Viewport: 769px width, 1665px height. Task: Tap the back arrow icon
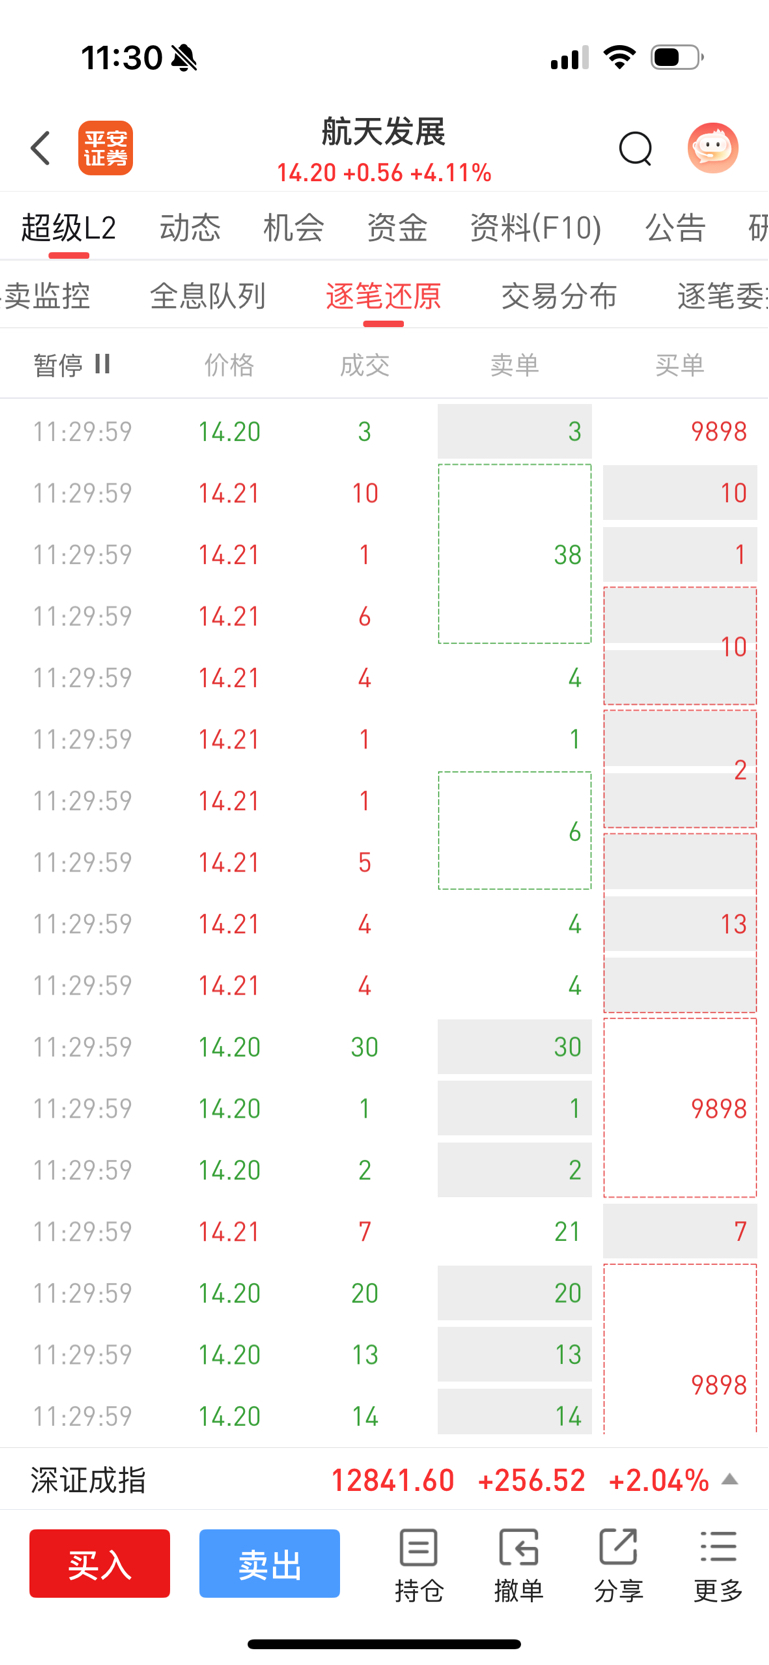pos(40,149)
